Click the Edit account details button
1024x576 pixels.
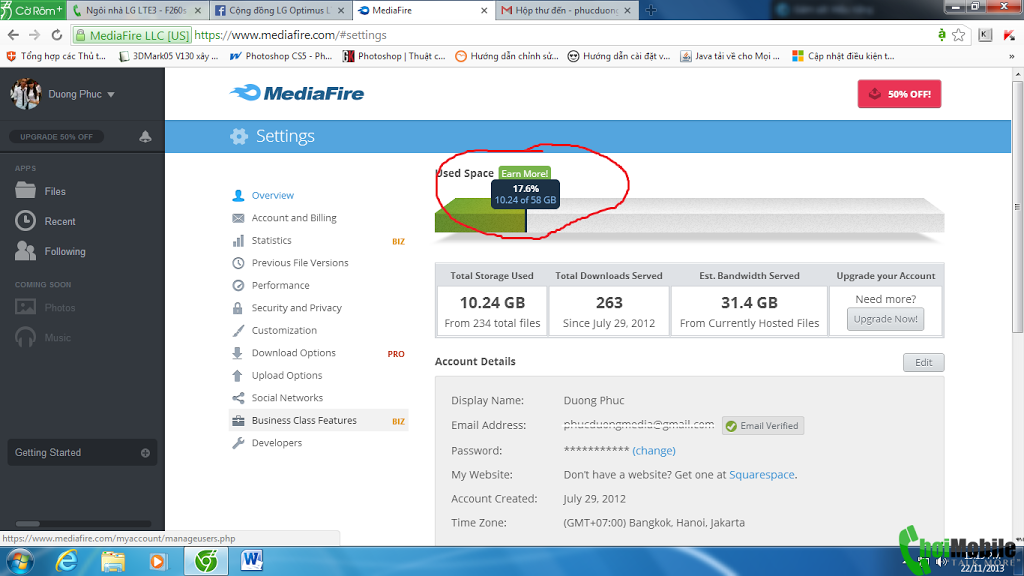click(x=923, y=362)
